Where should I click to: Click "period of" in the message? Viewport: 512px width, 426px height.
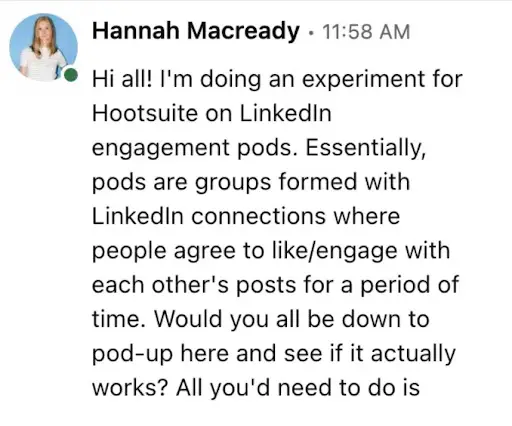tap(410, 286)
